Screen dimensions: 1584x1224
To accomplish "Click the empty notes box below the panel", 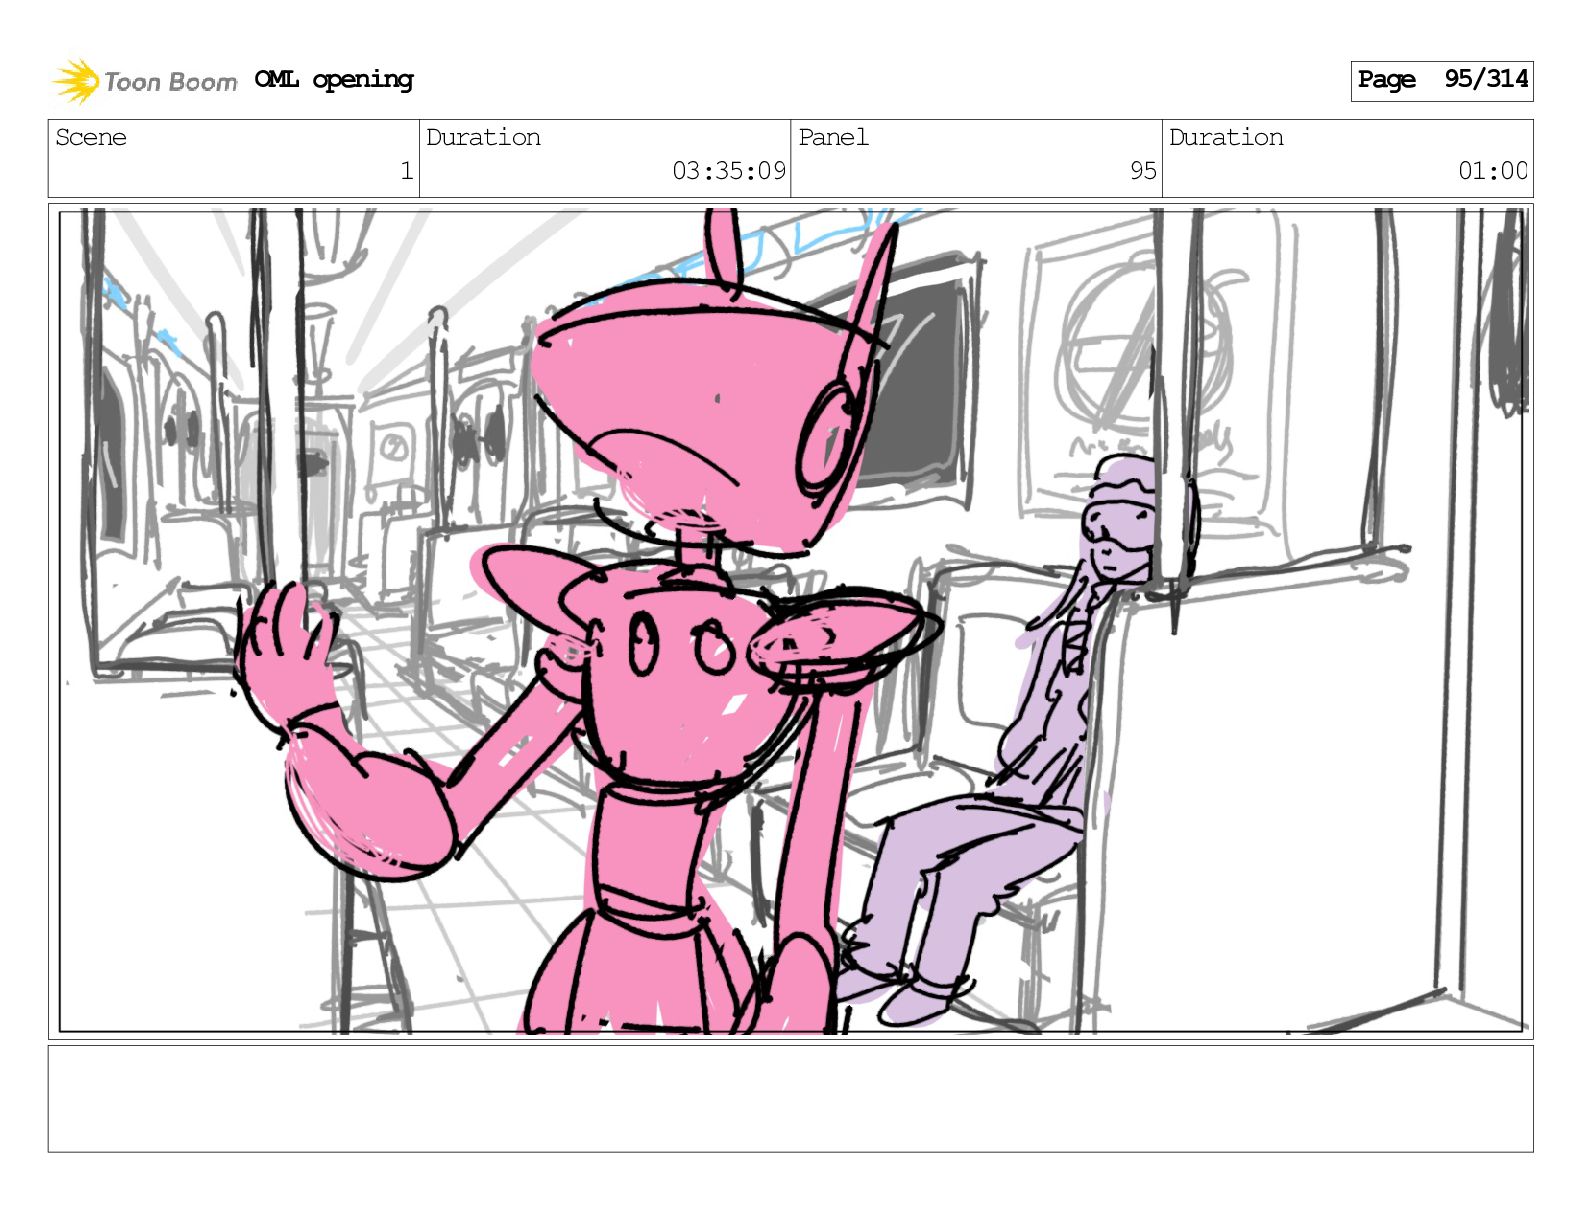I will [x=790, y=1099].
